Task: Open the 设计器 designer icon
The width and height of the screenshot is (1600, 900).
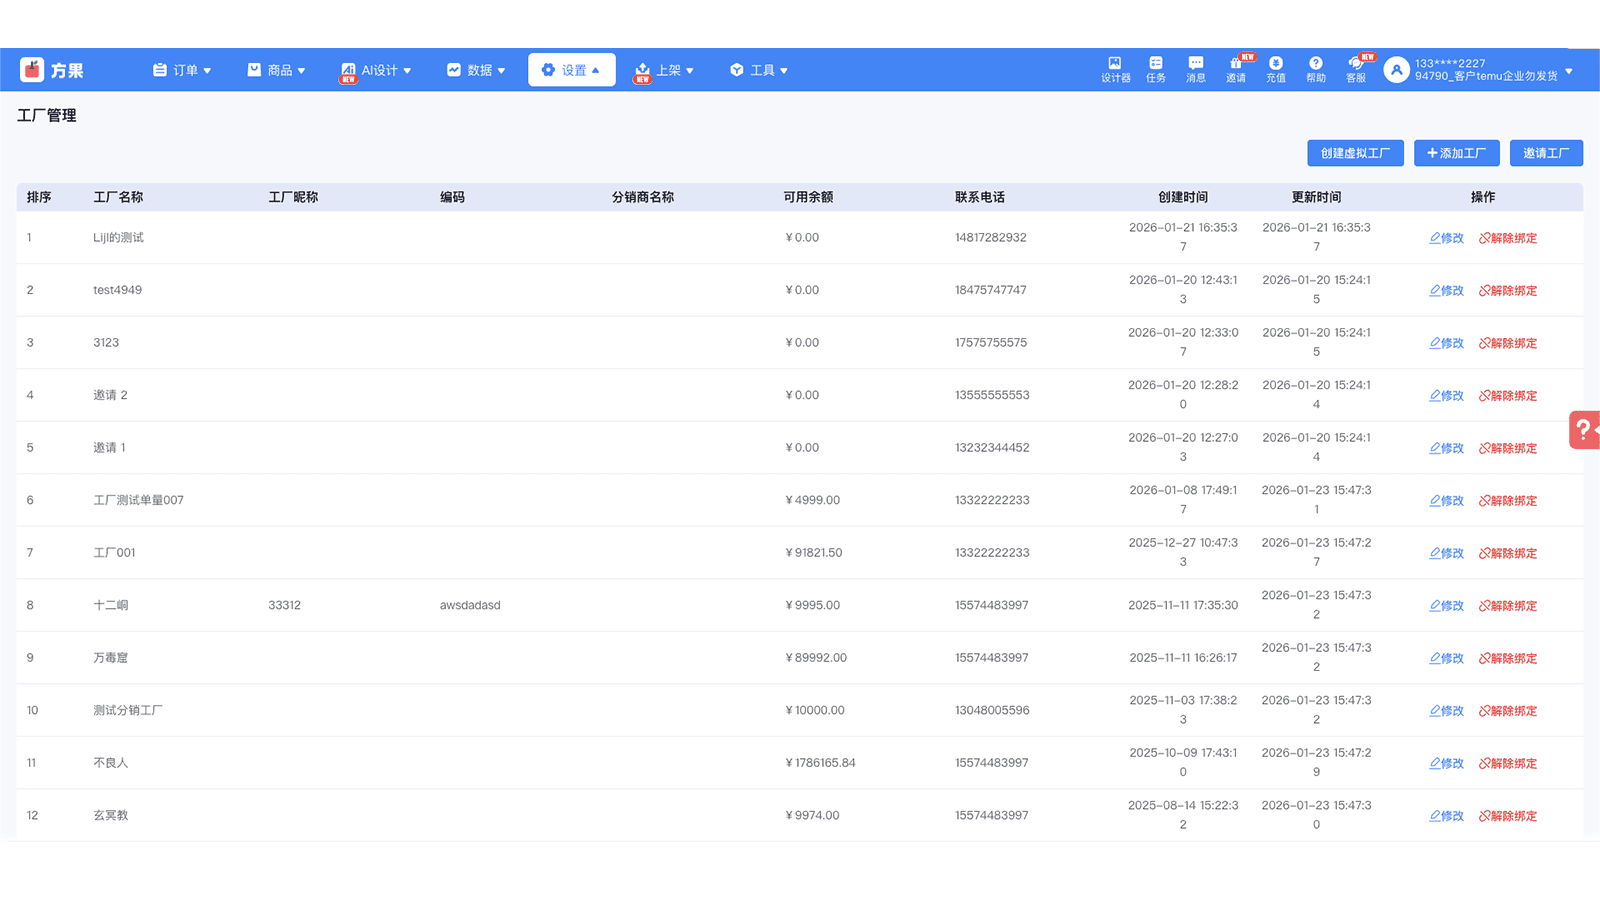Action: [1115, 69]
